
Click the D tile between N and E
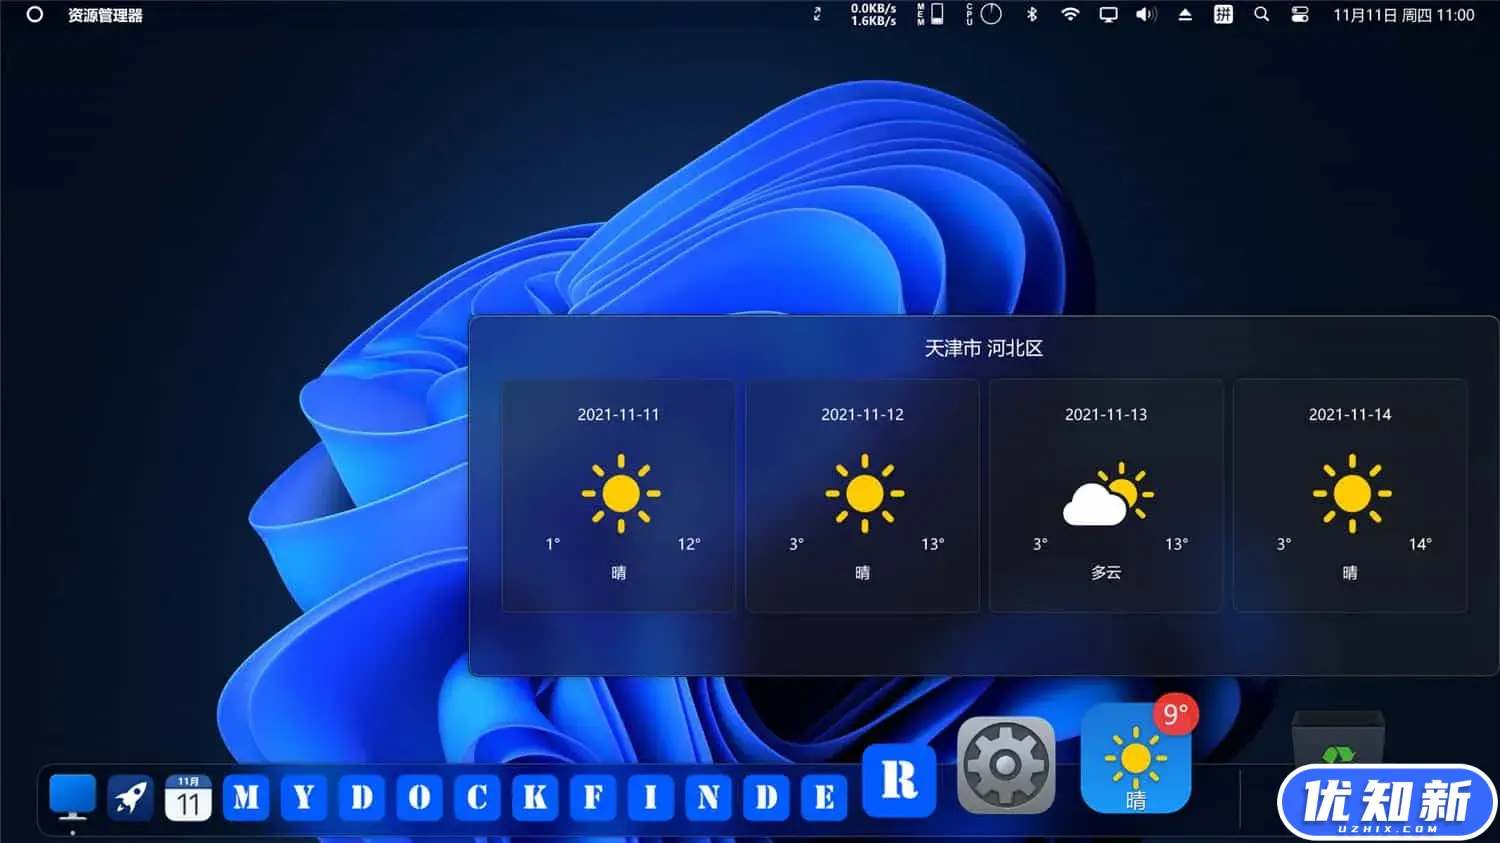(767, 797)
